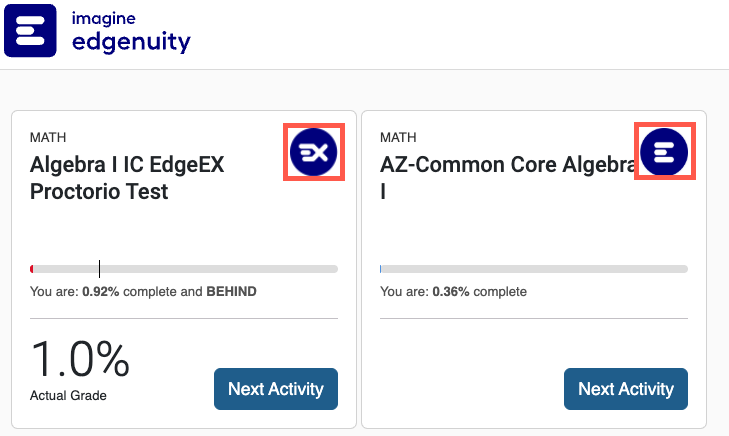Click the blue progress fill on second card
729x436 pixels.
tap(381, 269)
